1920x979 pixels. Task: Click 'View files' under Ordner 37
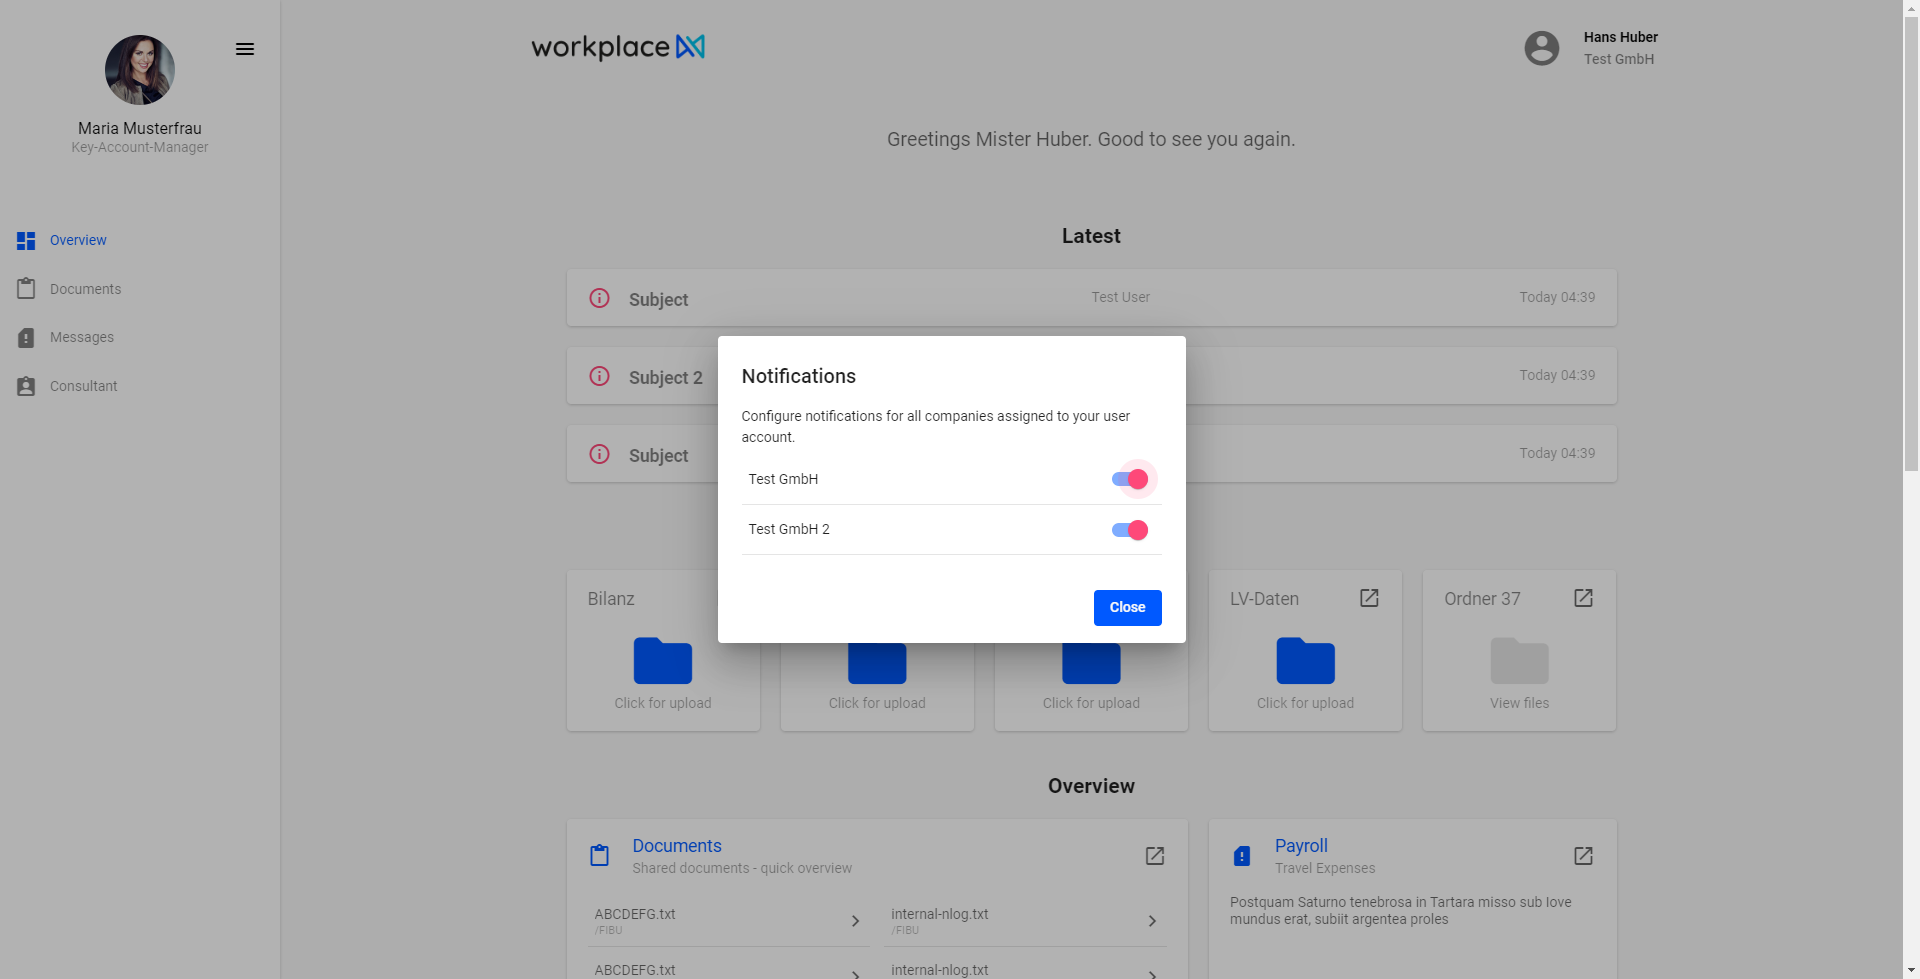pyautogui.click(x=1519, y=703)
